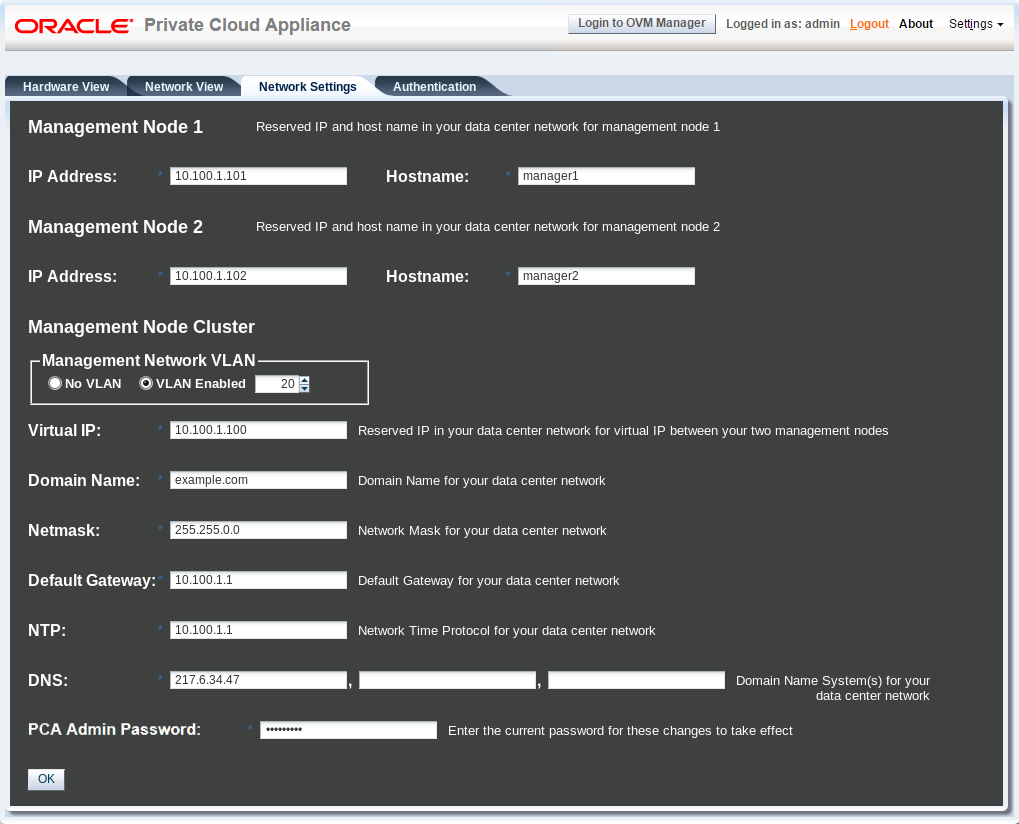Switch to the Hardware View tab
Image resolution: width=1019 pixels, height=824 pixels.
tap(65, 86)
